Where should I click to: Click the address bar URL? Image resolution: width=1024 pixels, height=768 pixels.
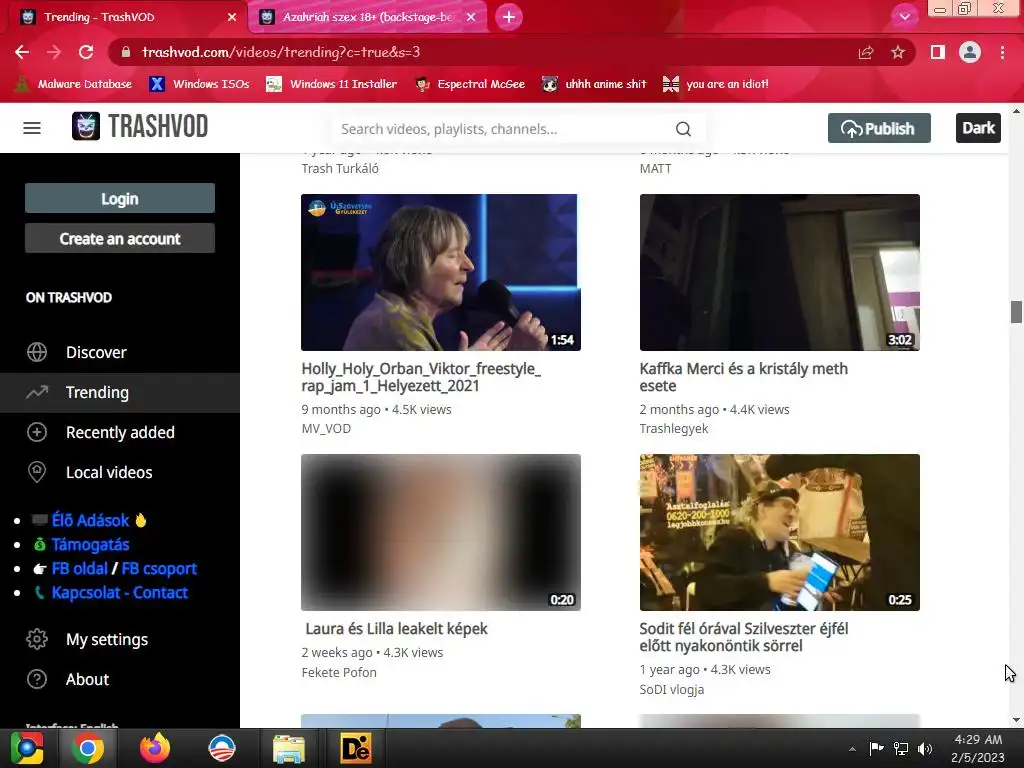pos(281,52)
